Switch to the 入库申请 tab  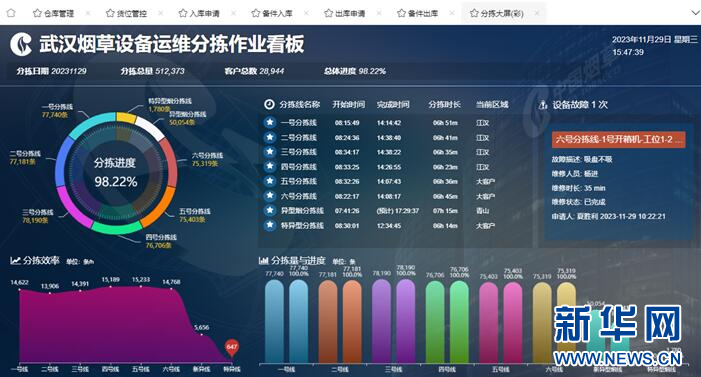tap(199, 13)
